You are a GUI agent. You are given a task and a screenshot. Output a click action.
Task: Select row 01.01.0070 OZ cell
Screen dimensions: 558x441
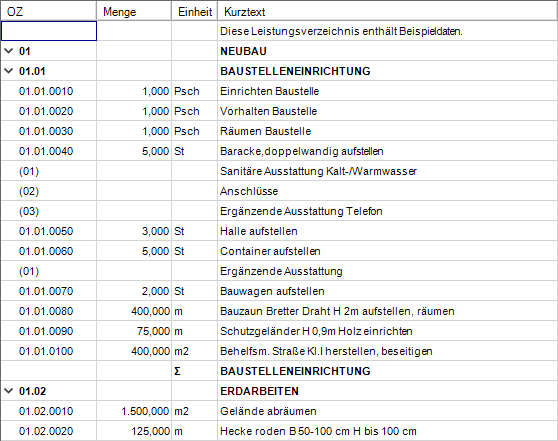[49, 291]
